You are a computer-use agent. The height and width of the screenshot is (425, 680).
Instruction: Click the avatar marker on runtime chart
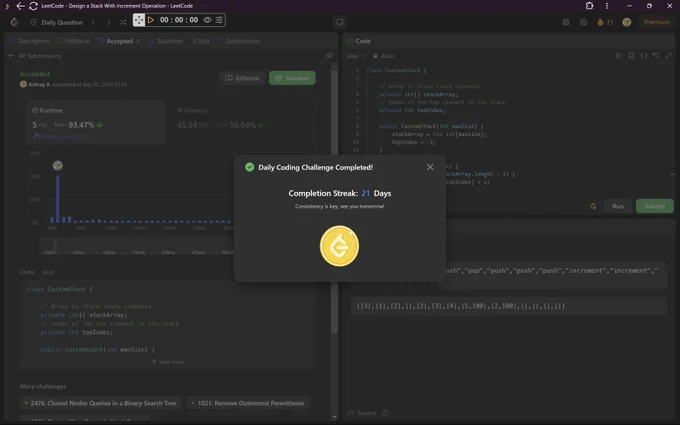tap(58, 166)
